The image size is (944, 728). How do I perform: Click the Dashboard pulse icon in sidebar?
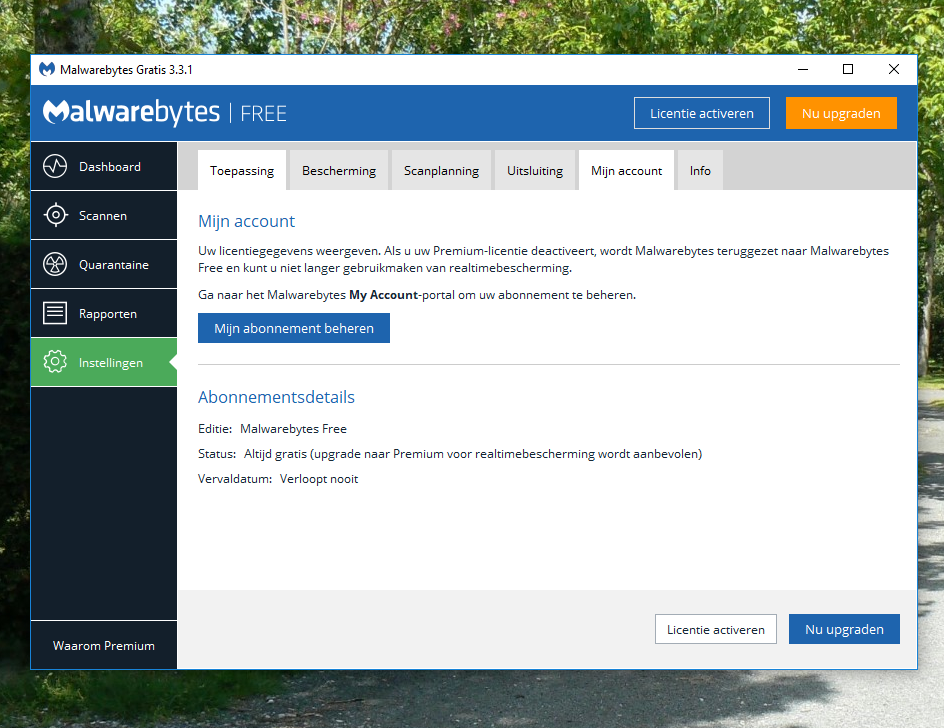pos(55,166)
